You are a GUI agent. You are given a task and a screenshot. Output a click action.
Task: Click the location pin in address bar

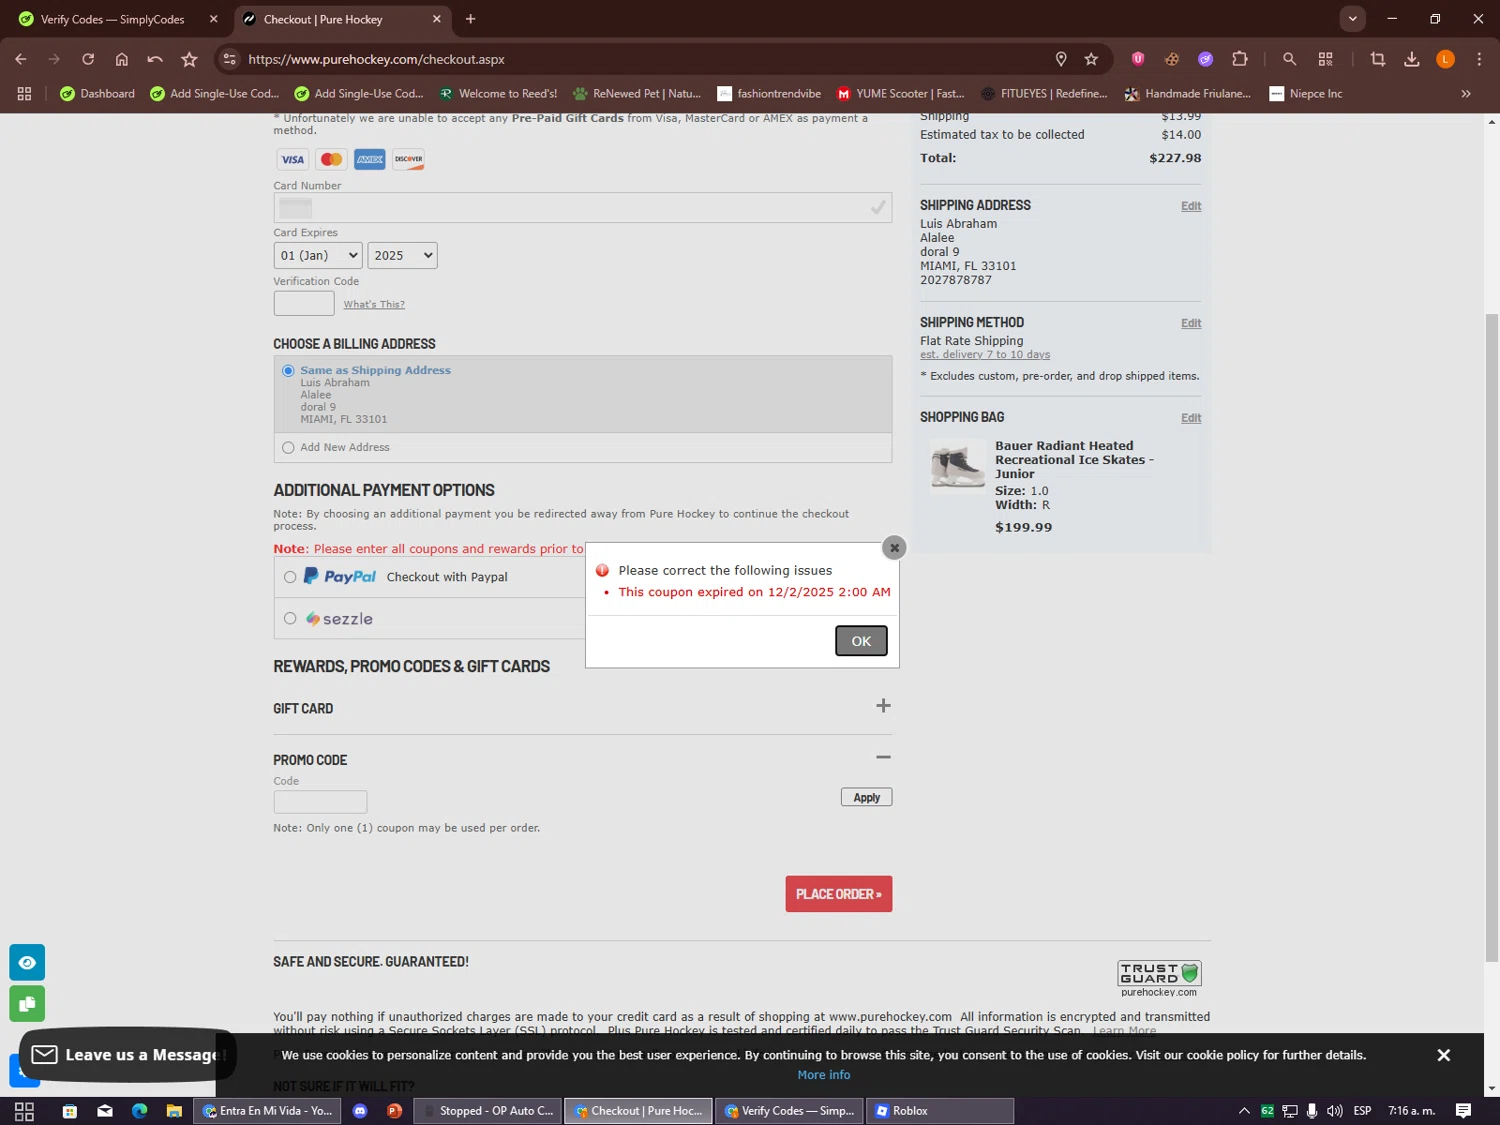pos(1061,59)
